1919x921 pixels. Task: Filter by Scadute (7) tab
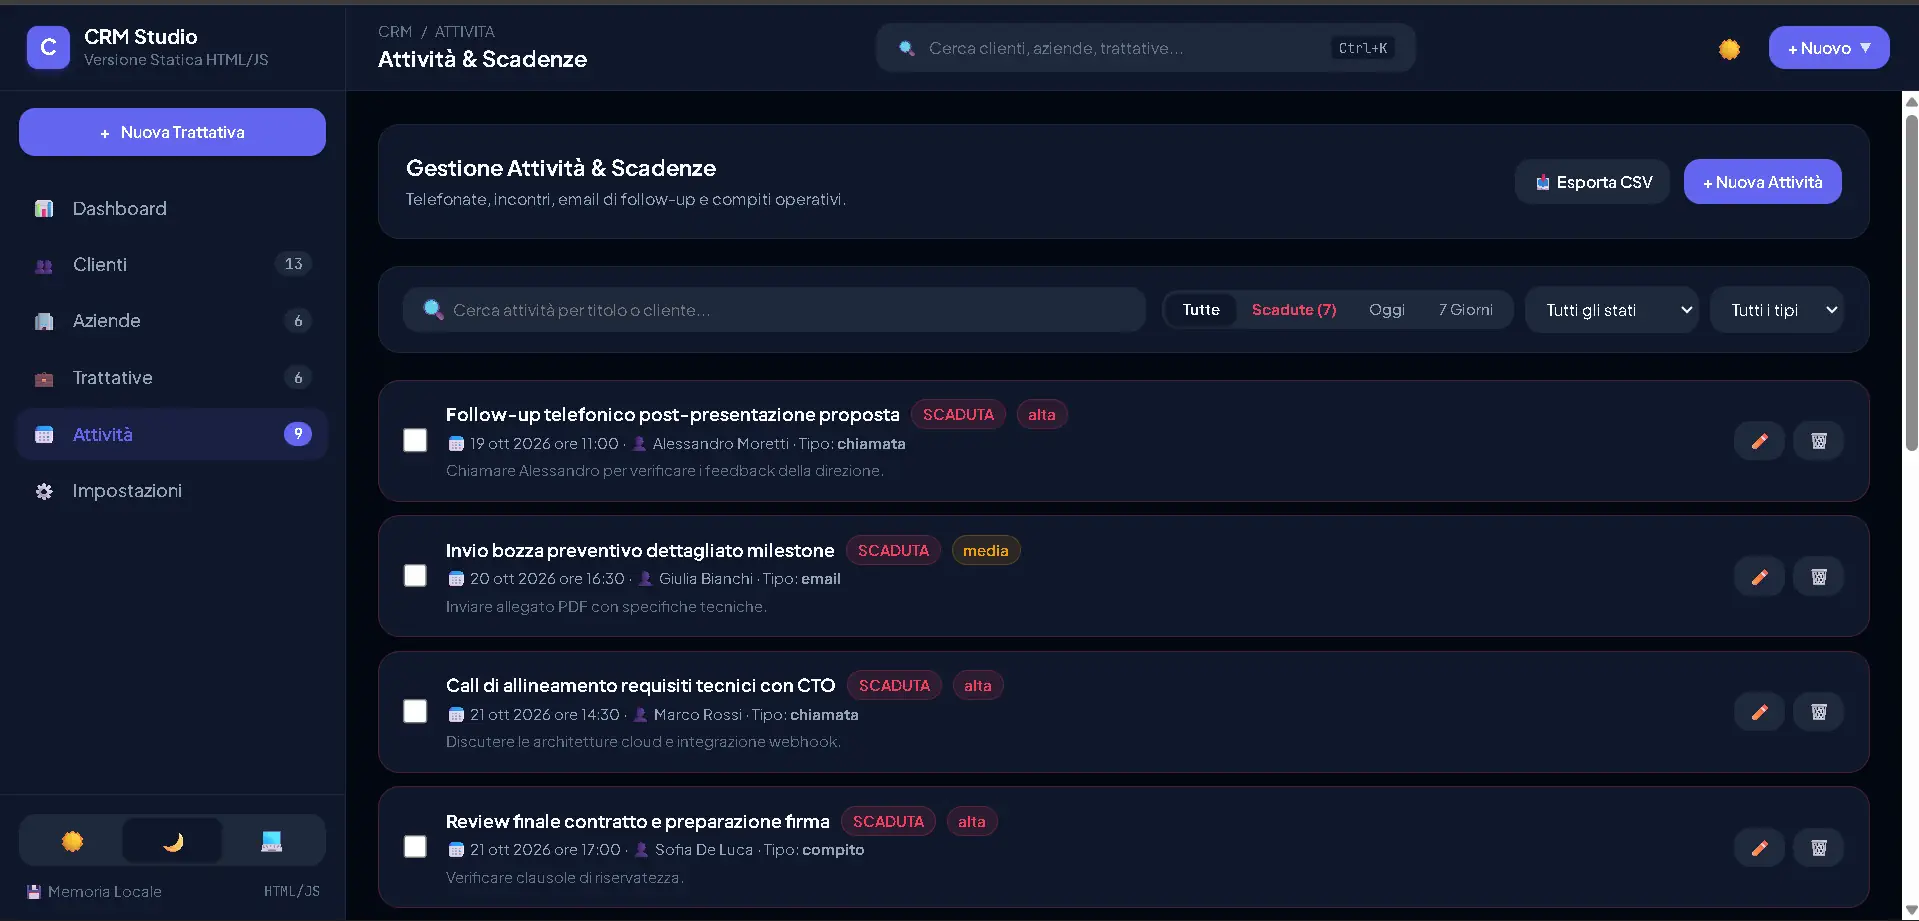coord(1294,310)
